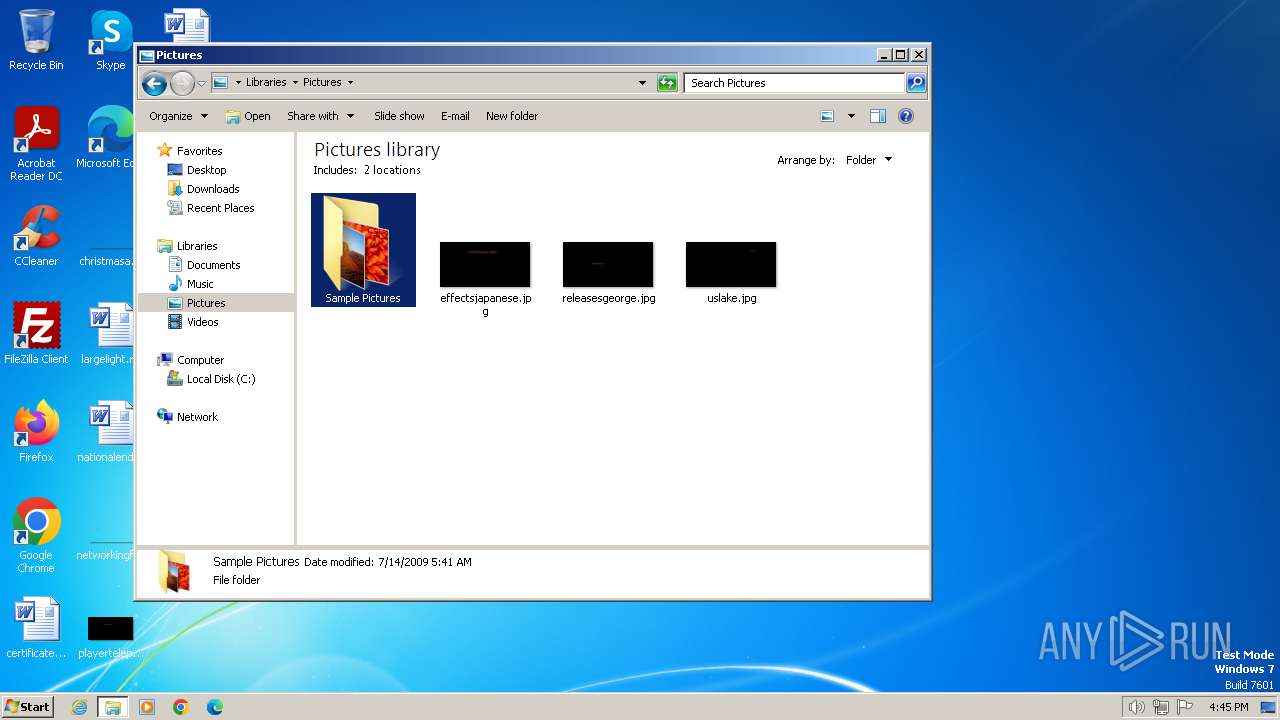Open the address bar history dropdown arrow
This screenshot has width=1280, height=720.
[642, 83]
